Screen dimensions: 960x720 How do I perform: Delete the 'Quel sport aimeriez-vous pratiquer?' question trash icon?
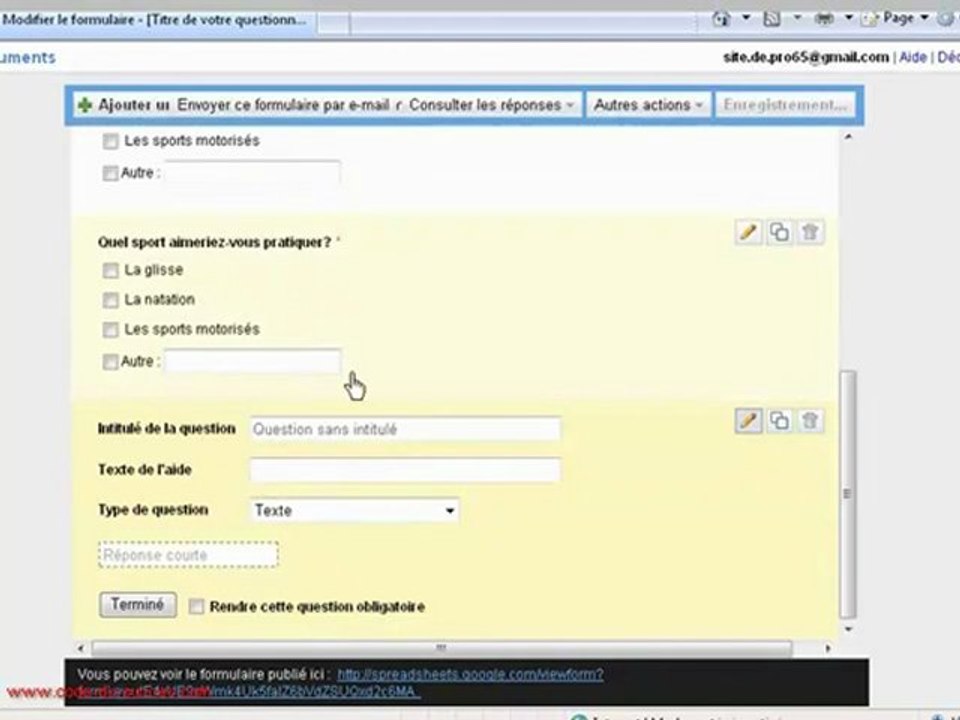tap(810, 232)
